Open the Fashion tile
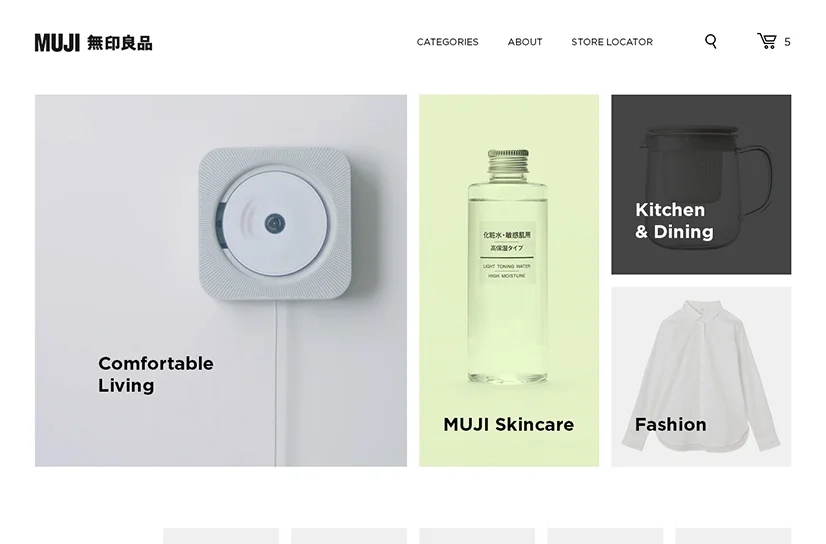The height and width of the screenshot is (544, 826). (x=701, y=377)
